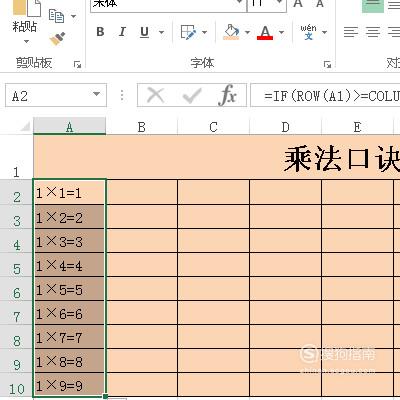Open the Font (字体) dialog launcher
Viewport: 400px width, 400px height.
(327, 64)
